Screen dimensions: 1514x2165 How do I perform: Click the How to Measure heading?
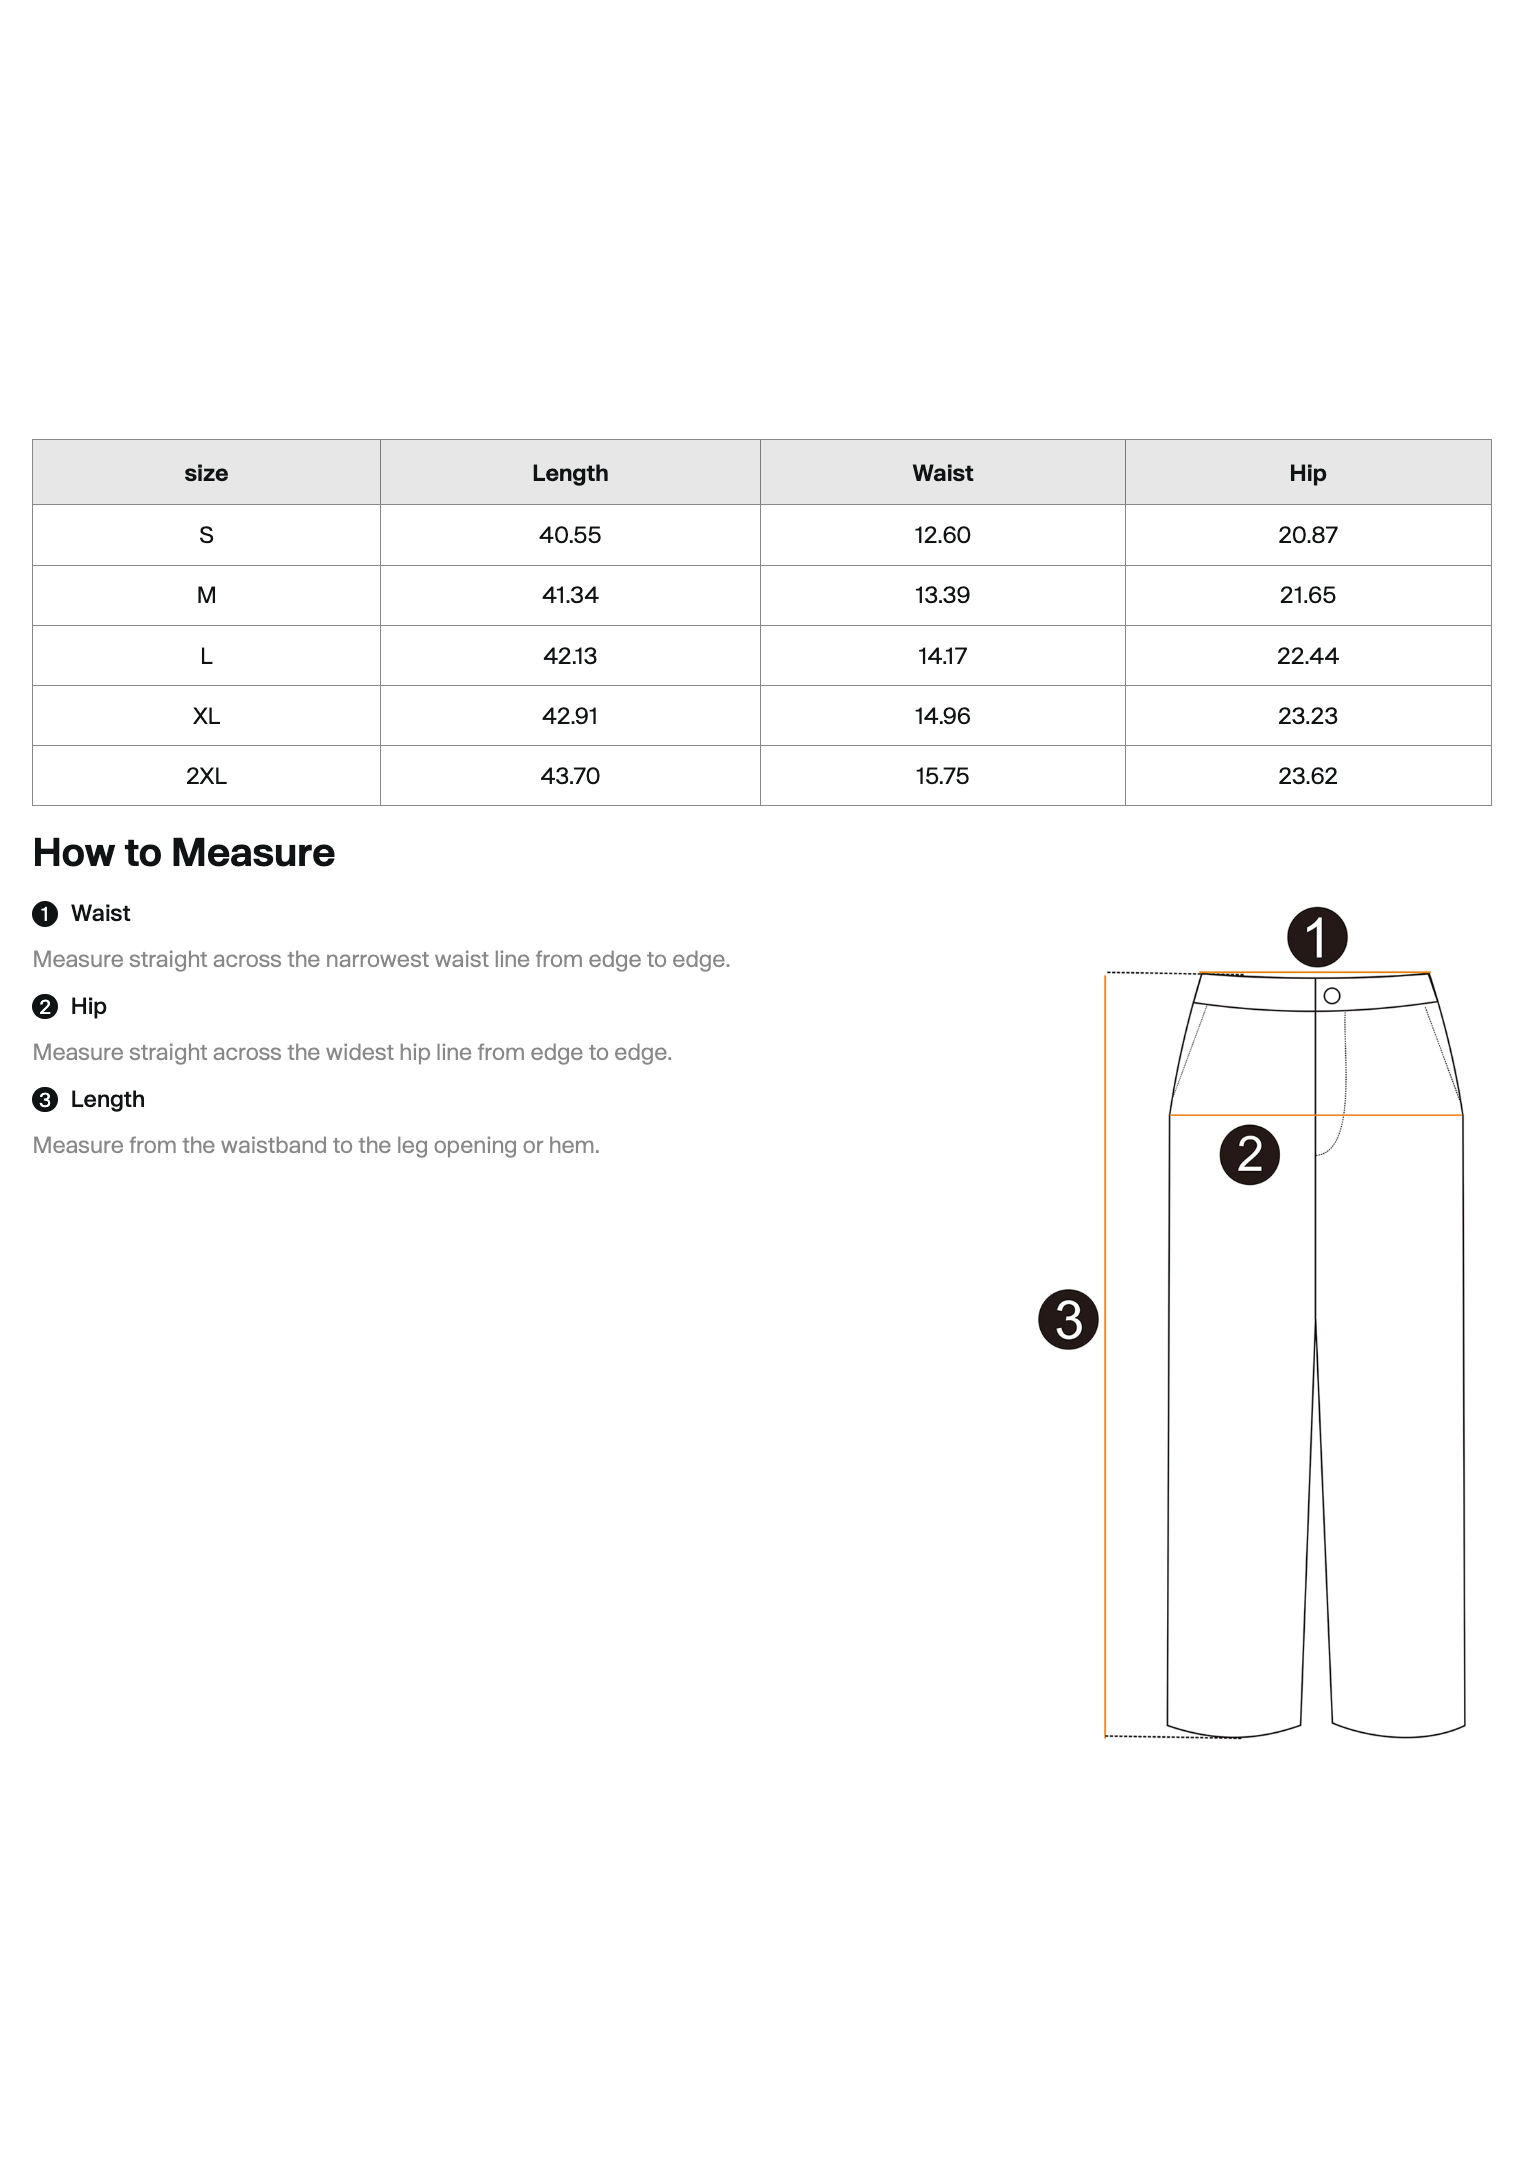click(x=184, y=852)
